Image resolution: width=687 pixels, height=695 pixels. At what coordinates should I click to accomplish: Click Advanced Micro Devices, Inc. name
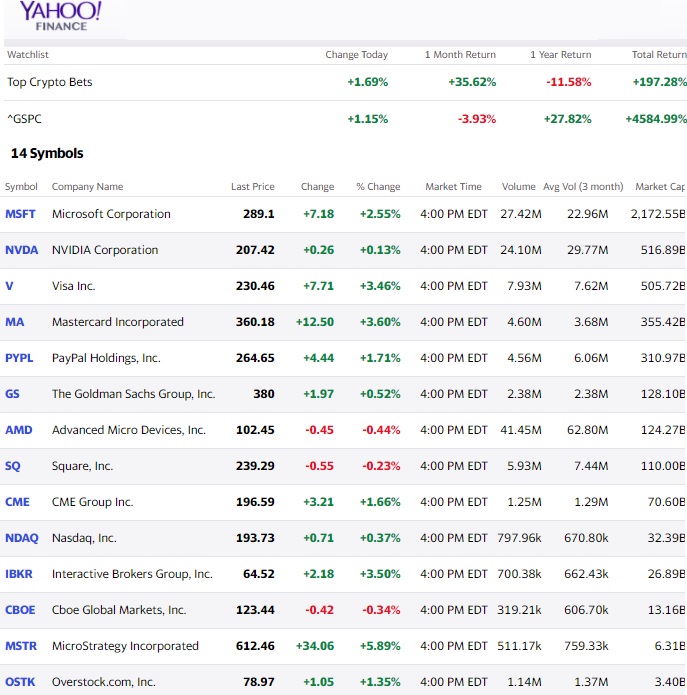coord(129,430)
